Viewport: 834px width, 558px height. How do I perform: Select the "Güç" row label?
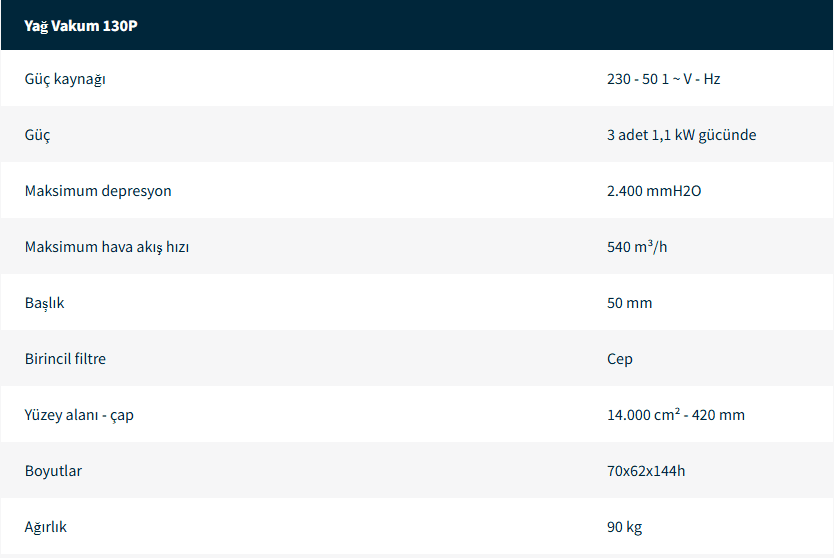(37, 135)
